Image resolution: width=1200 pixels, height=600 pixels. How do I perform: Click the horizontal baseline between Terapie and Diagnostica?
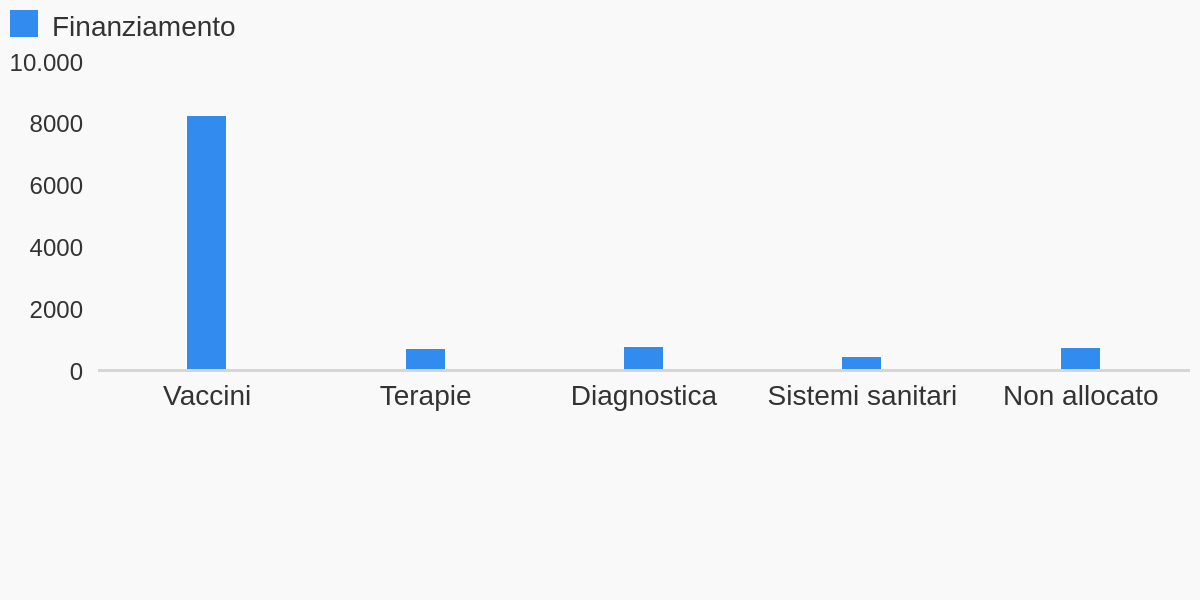click(534, 371)
